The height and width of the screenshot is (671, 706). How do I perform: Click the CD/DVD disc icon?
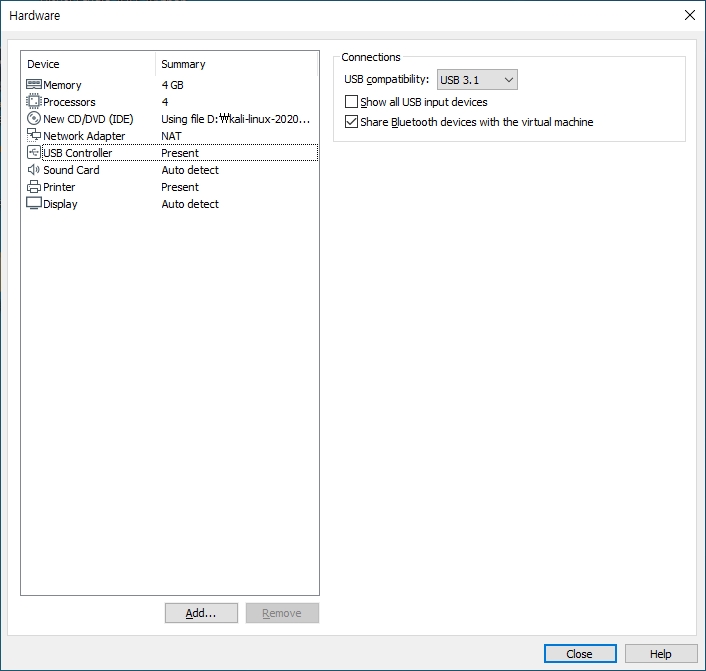(34, 119)
